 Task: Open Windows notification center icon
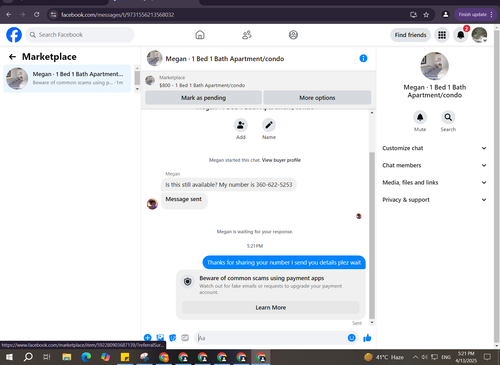[487, 357]
